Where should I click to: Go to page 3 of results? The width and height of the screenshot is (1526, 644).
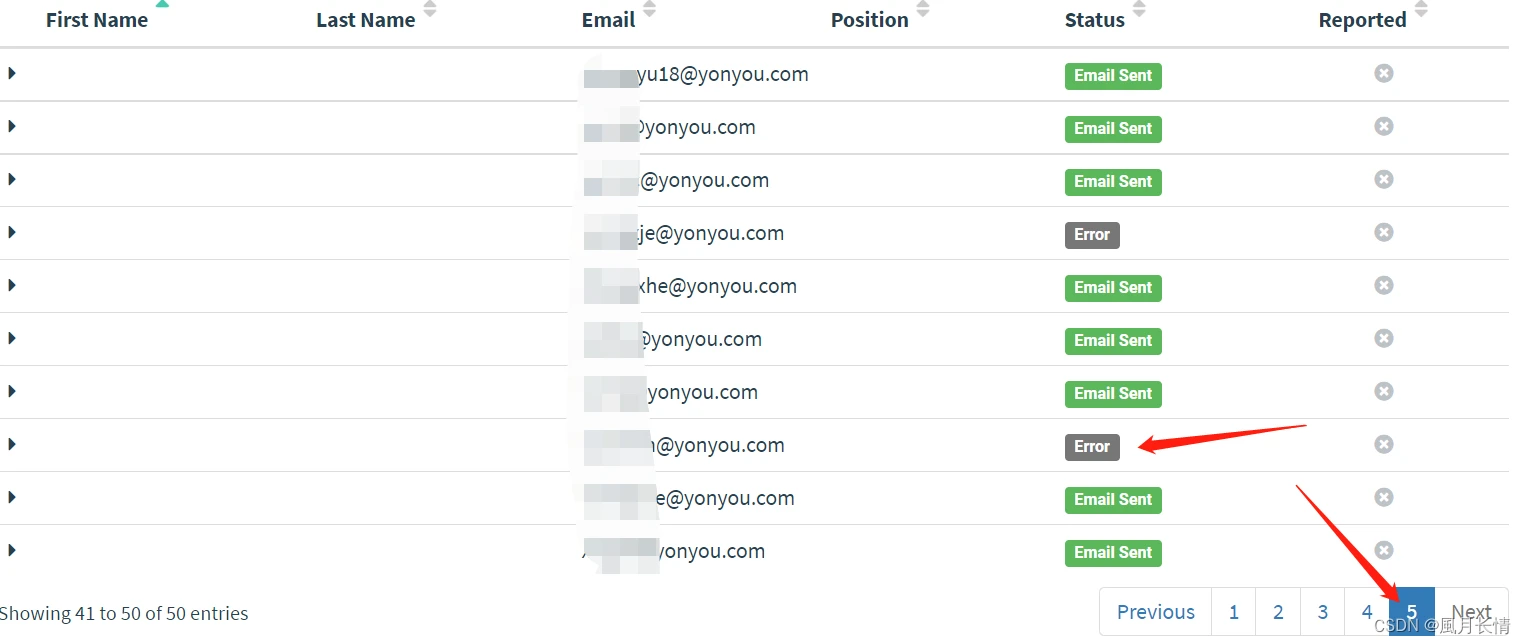(x=1322, y=612)
